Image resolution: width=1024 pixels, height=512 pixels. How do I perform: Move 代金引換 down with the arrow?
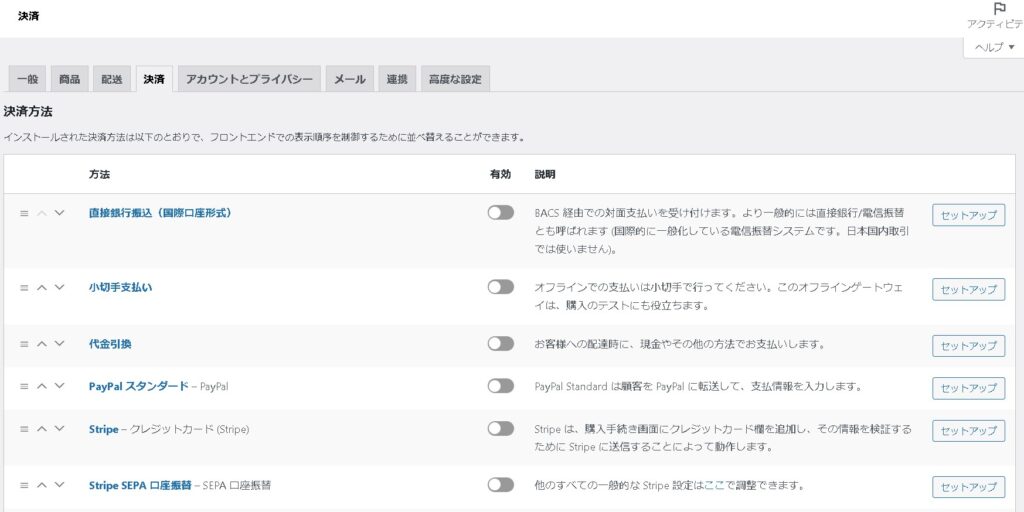pyautogui.click(x=59, y=344)
